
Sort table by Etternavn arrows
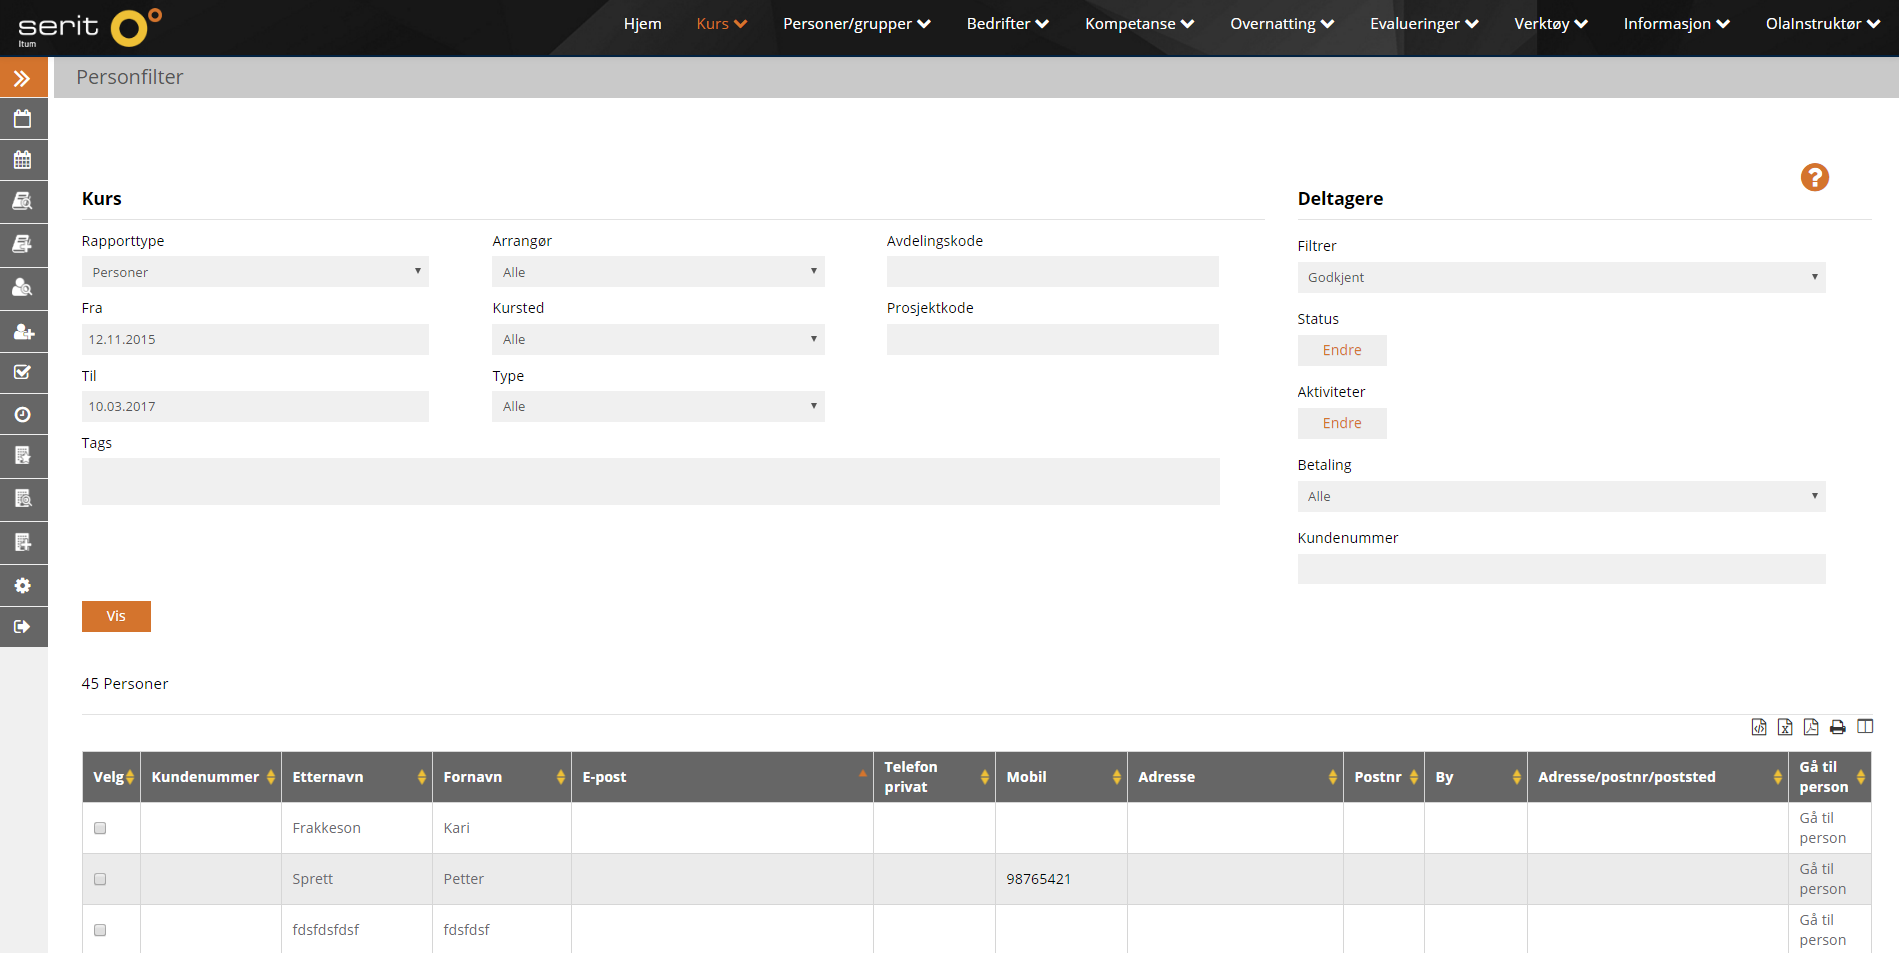(x=422, y=777)
